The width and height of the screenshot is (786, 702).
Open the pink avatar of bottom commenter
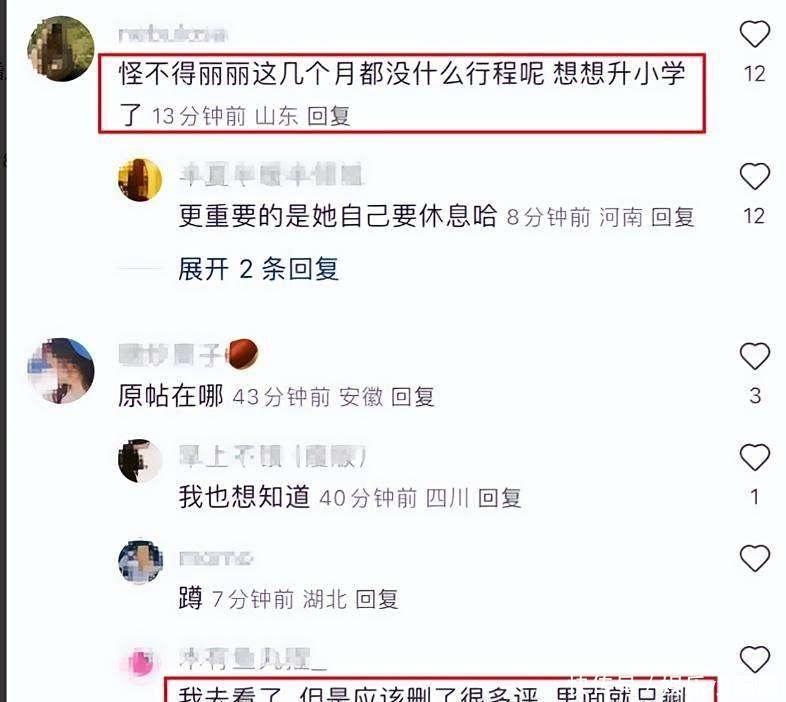[x=140, y=662]
